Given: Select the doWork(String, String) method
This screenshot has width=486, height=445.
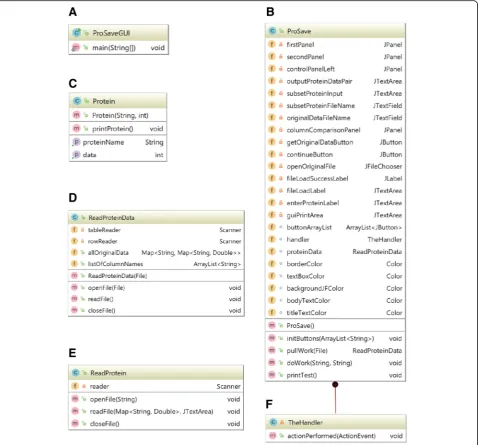Looking at the screenshot, I should [x=319, y=363].
